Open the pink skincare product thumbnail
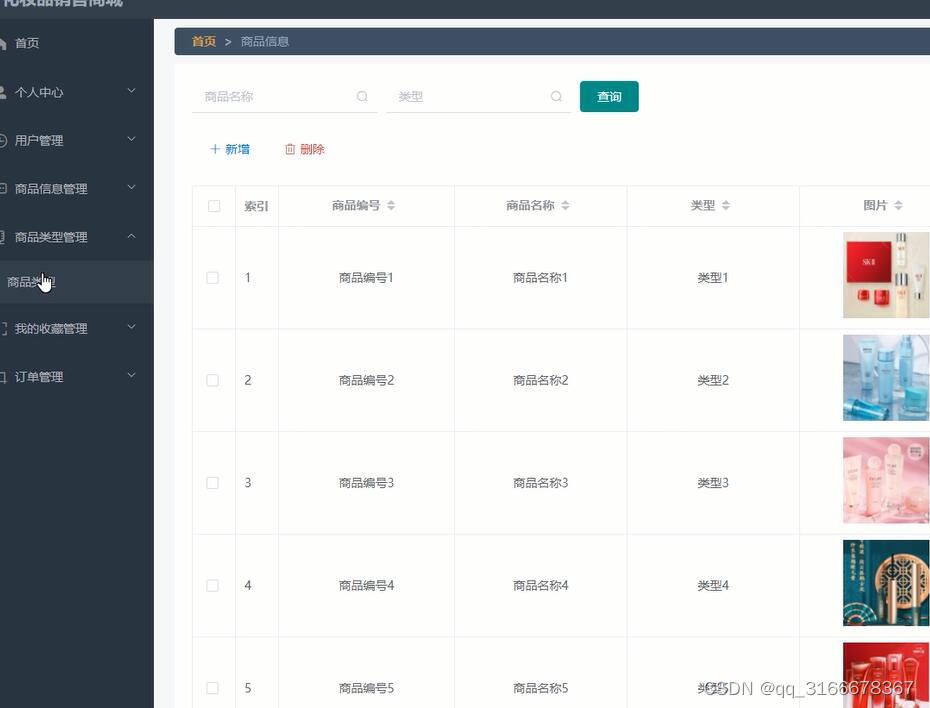This screenshot has height=708, width=930. click(x=886, y=480)
